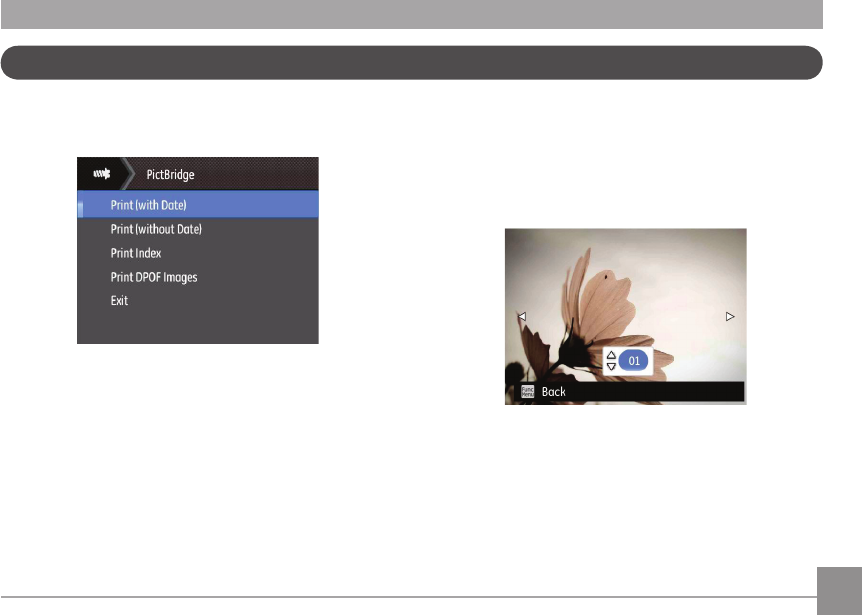Choose Print (without Date) option

coord(156,229)
